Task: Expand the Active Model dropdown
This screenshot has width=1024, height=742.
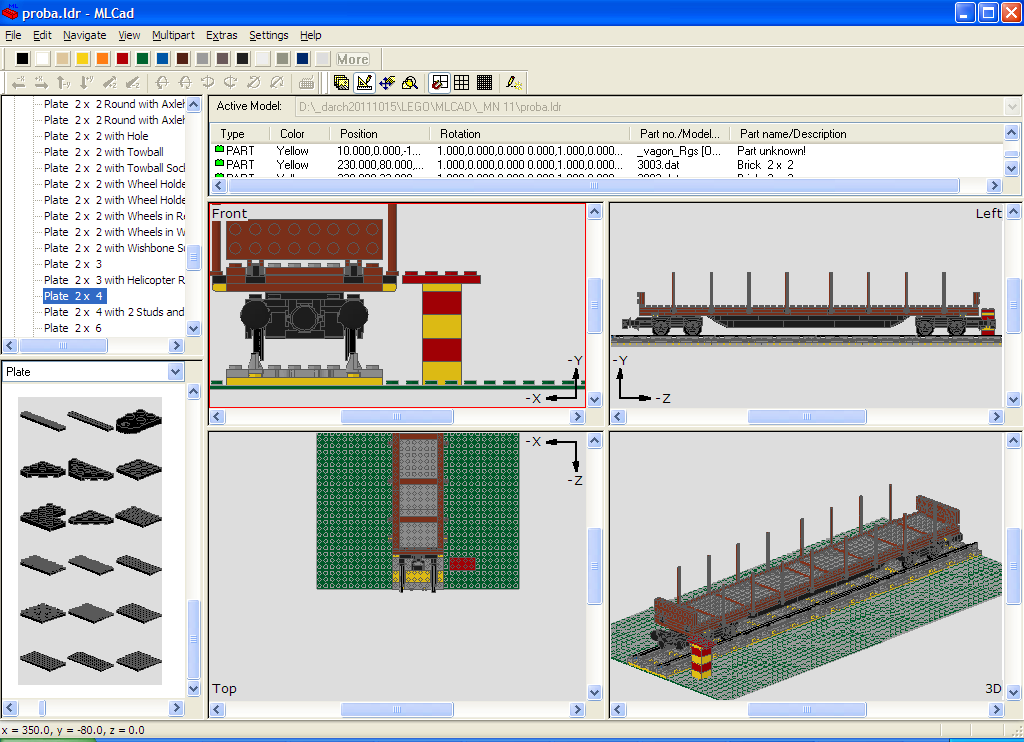Action: [x=1010, y=106]
